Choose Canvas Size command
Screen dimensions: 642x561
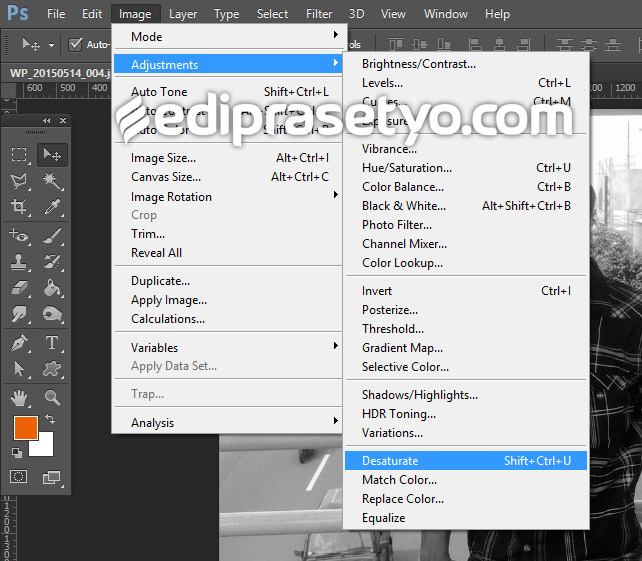228,177
